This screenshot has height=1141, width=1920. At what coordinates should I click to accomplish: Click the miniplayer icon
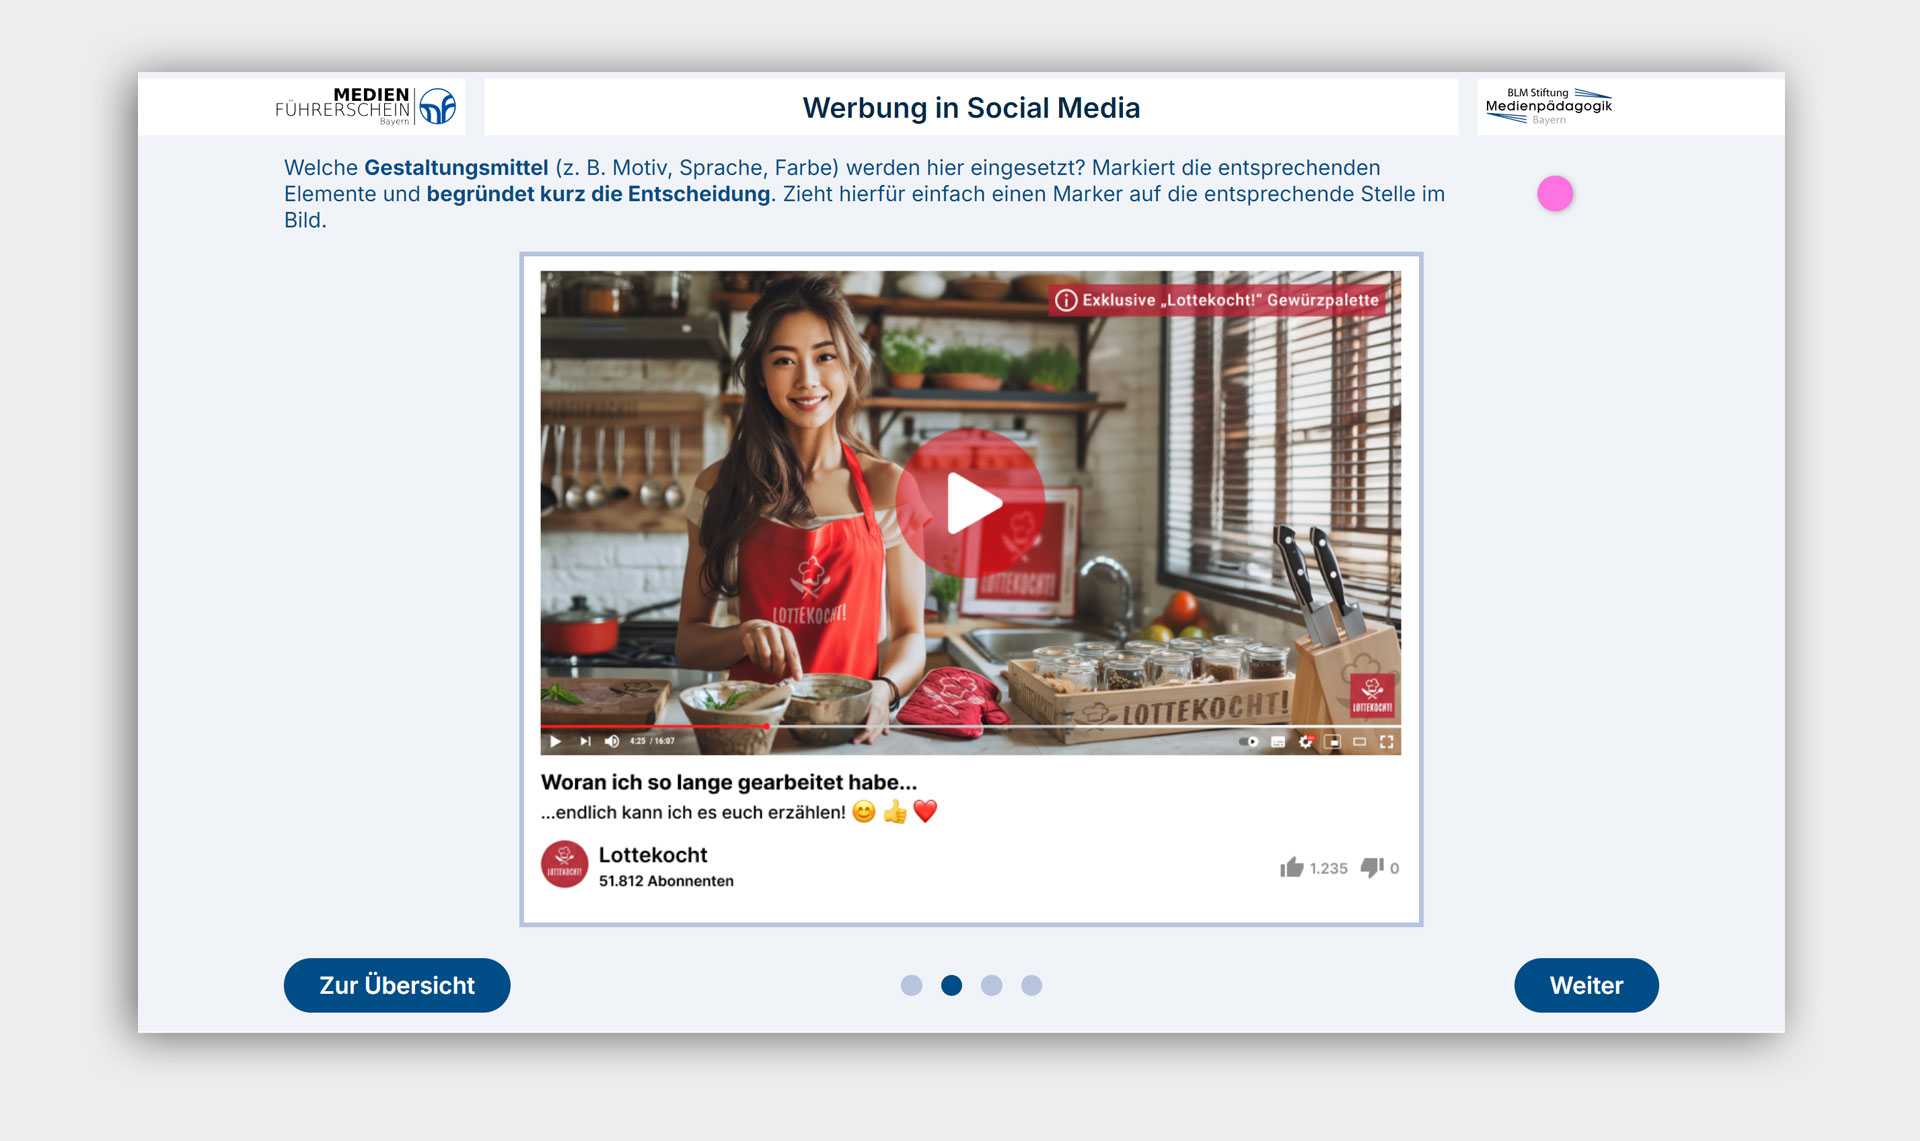pos(1333,741)
